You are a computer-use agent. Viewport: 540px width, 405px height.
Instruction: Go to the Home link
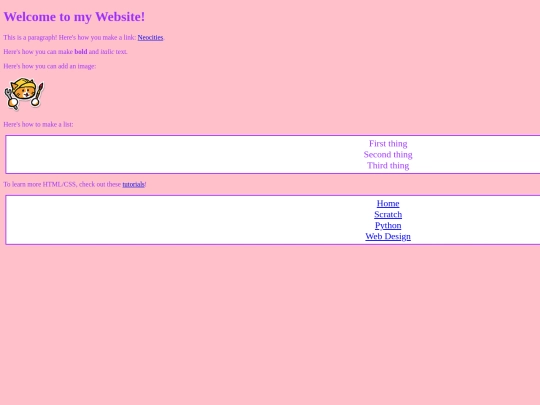pos(388,204)
